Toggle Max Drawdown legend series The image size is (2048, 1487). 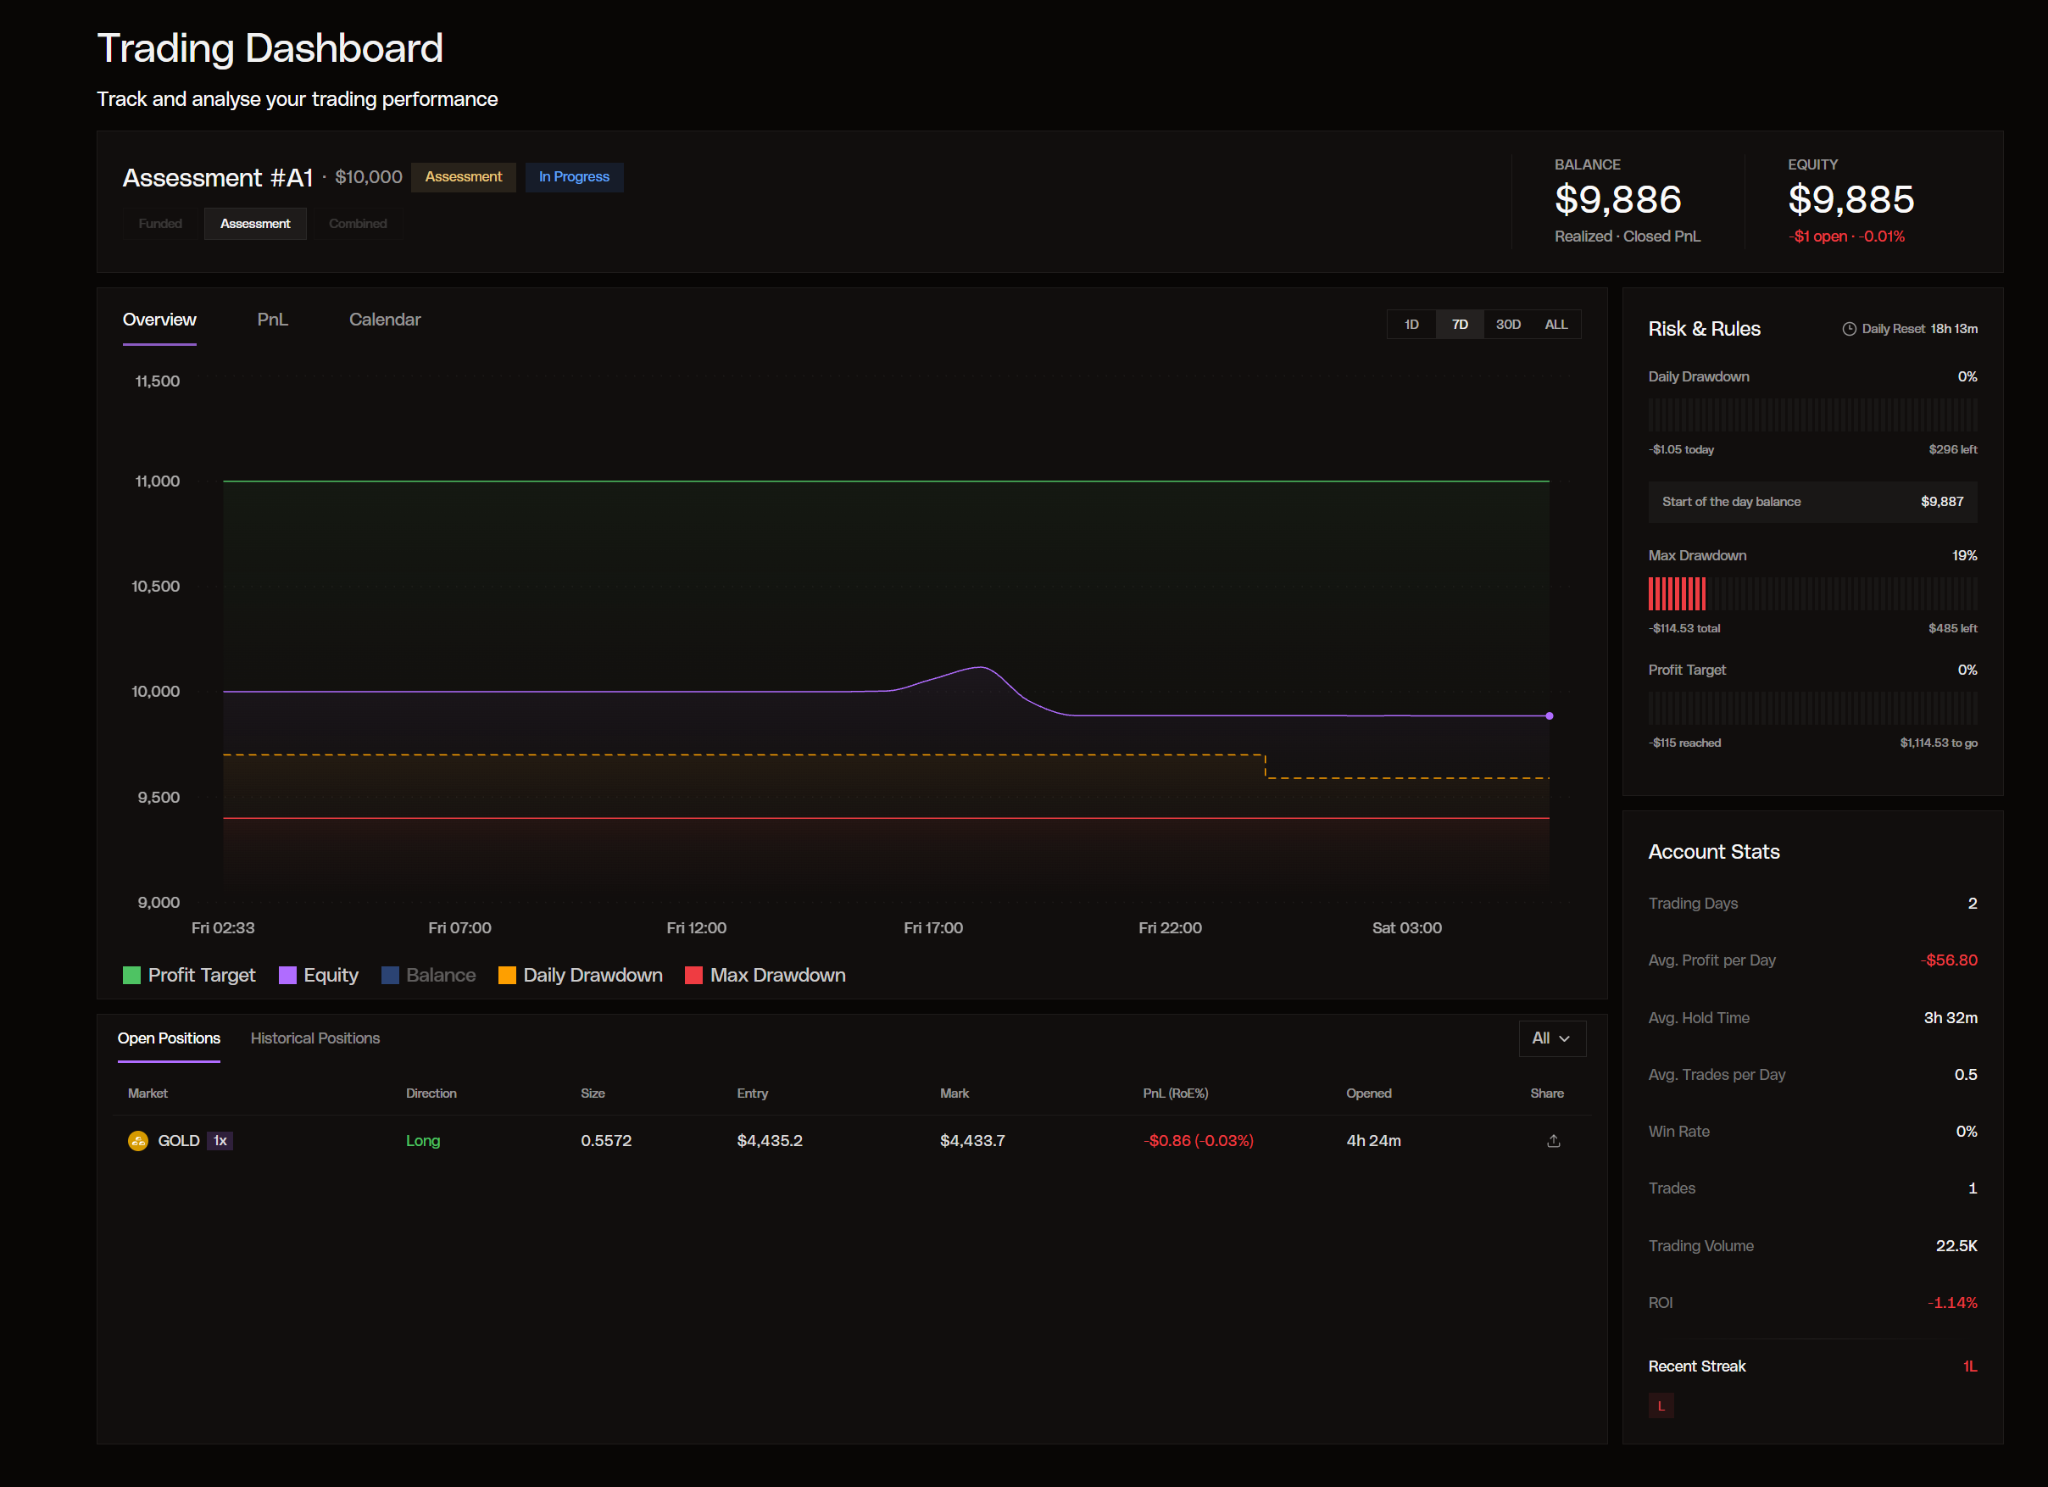(766, 975)
